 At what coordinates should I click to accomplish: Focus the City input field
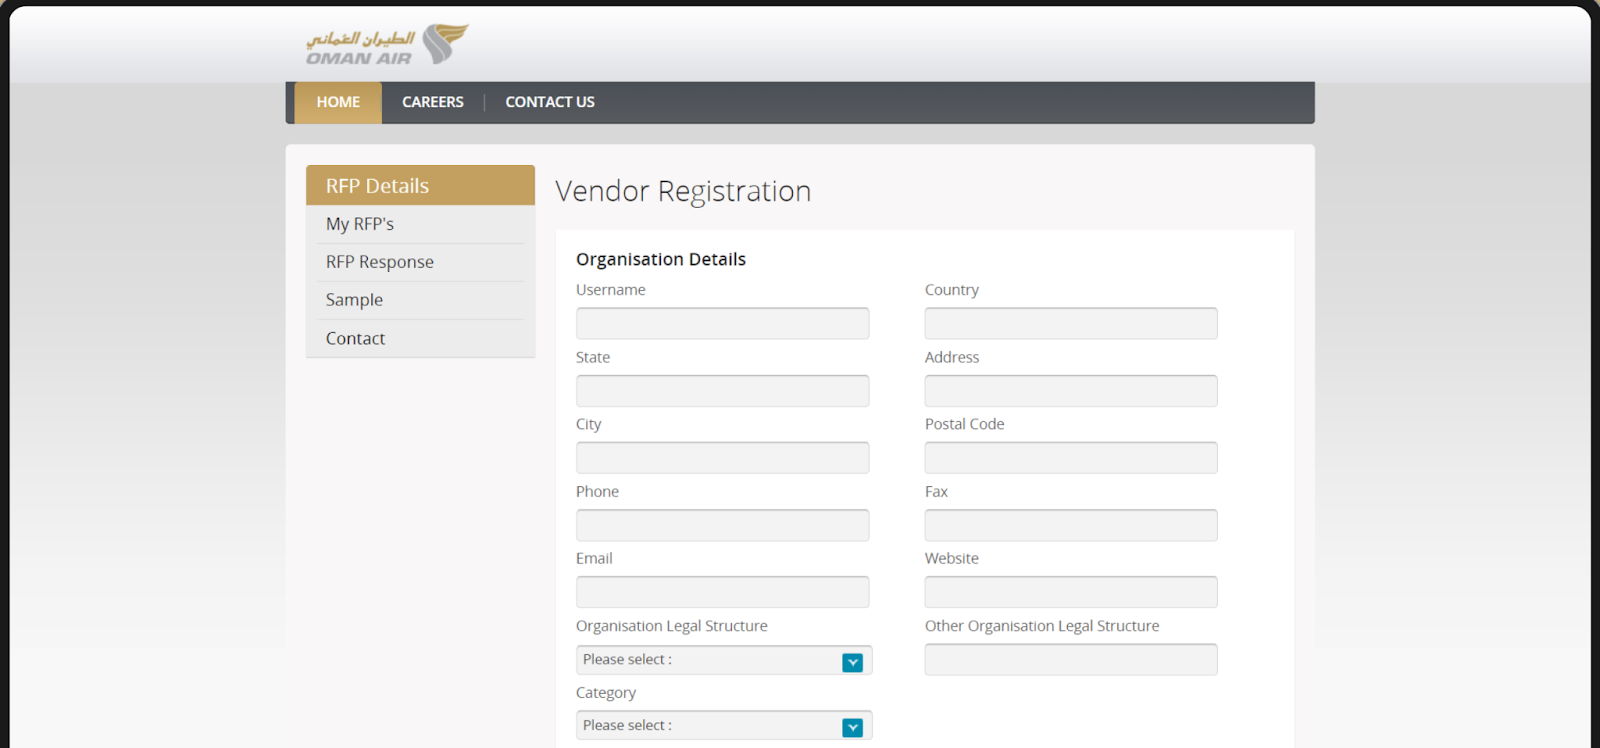click(x=722, y=458)
